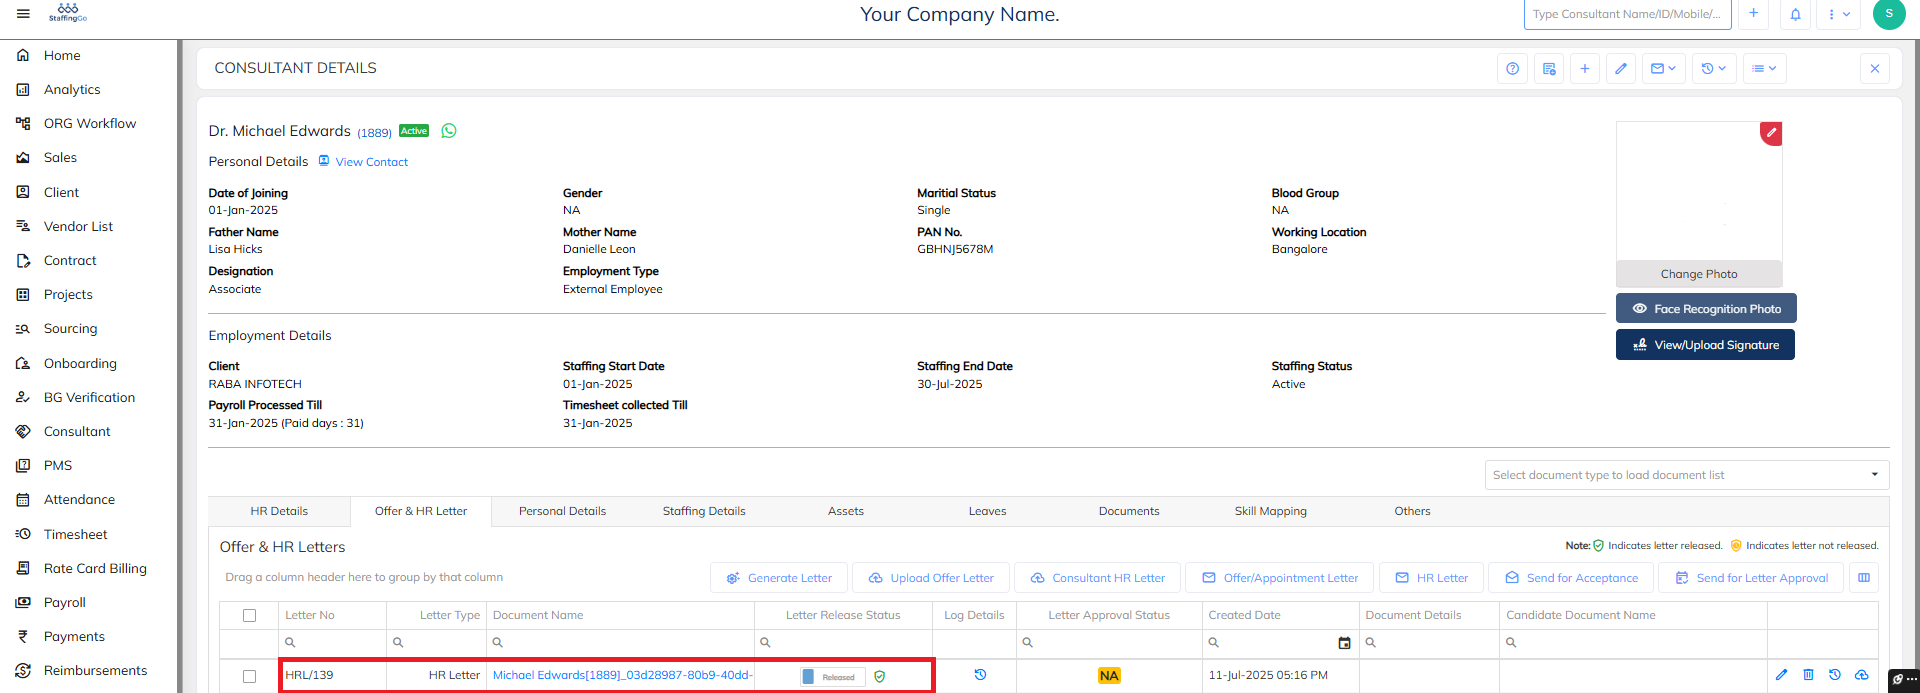Click the consultant search input field
Viewport: 1920px width, 693px height.
pyautogui.click(x=1628, y=14)
